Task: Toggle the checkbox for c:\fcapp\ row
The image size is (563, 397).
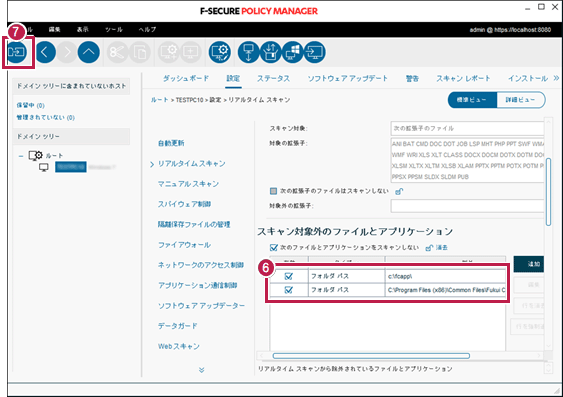Action: 288,276
